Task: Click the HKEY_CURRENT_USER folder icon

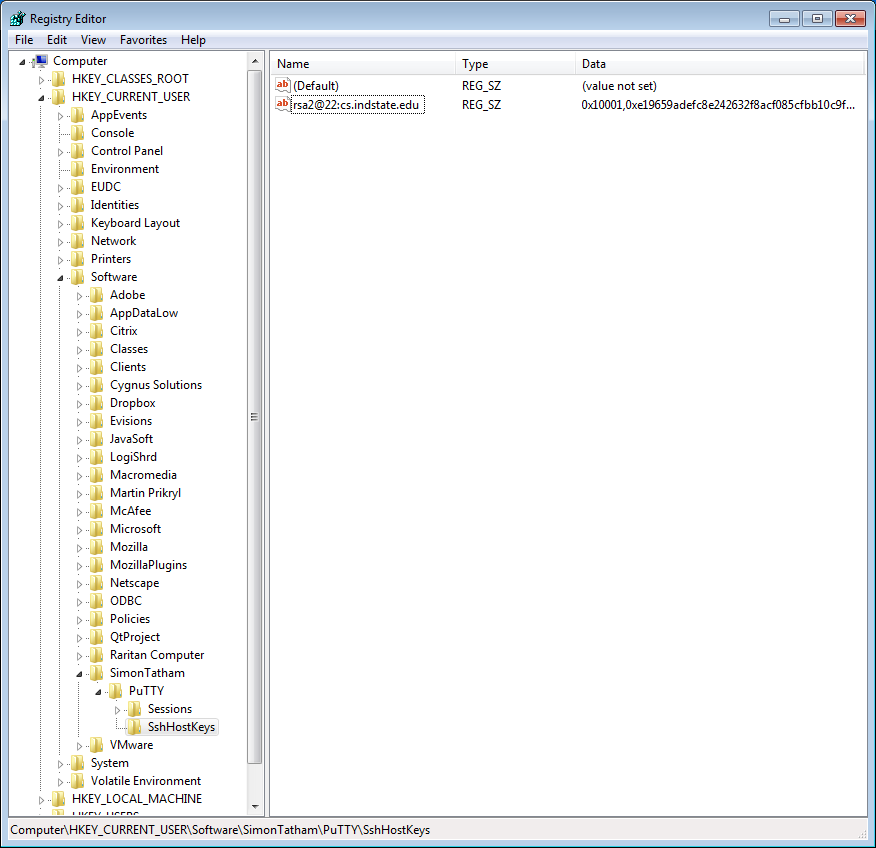Action: [59, 97]
